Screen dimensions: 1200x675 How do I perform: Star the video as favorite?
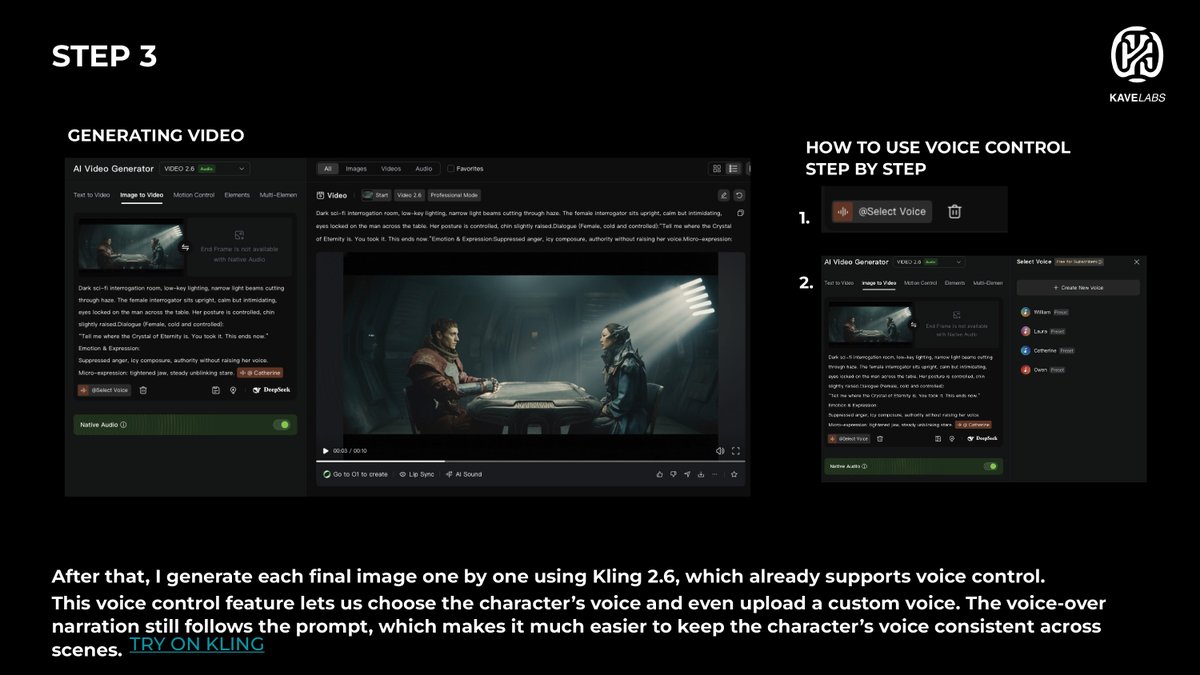click(x=734, y=474)
